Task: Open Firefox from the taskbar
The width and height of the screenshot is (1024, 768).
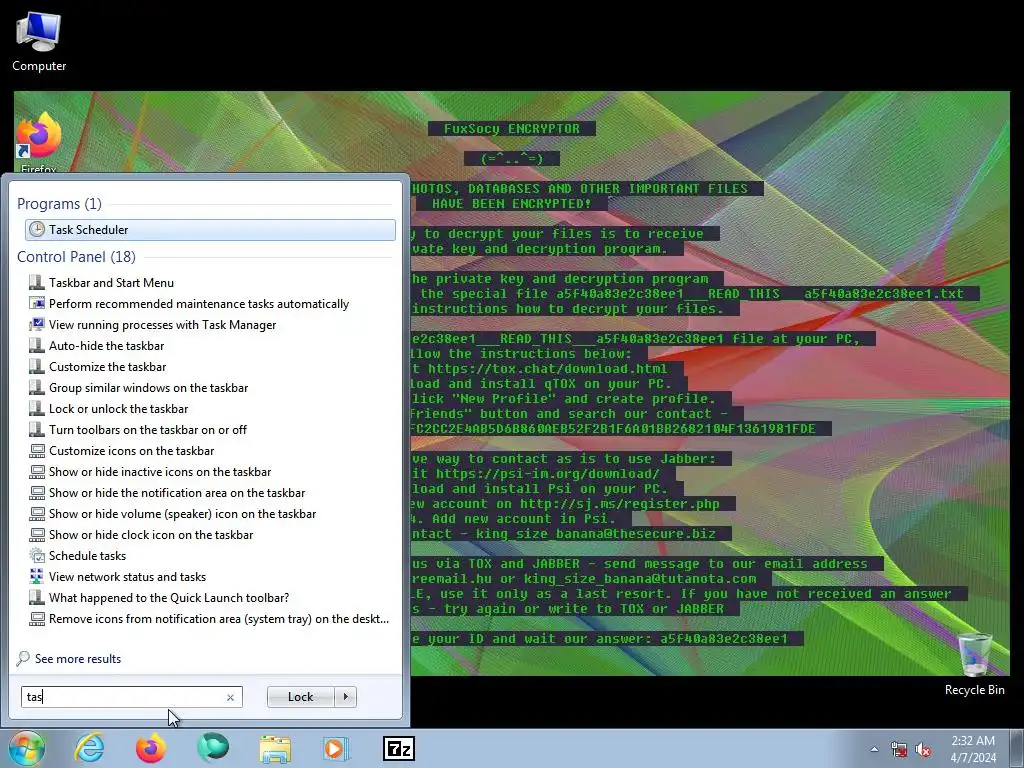Action: coord(151,748)
